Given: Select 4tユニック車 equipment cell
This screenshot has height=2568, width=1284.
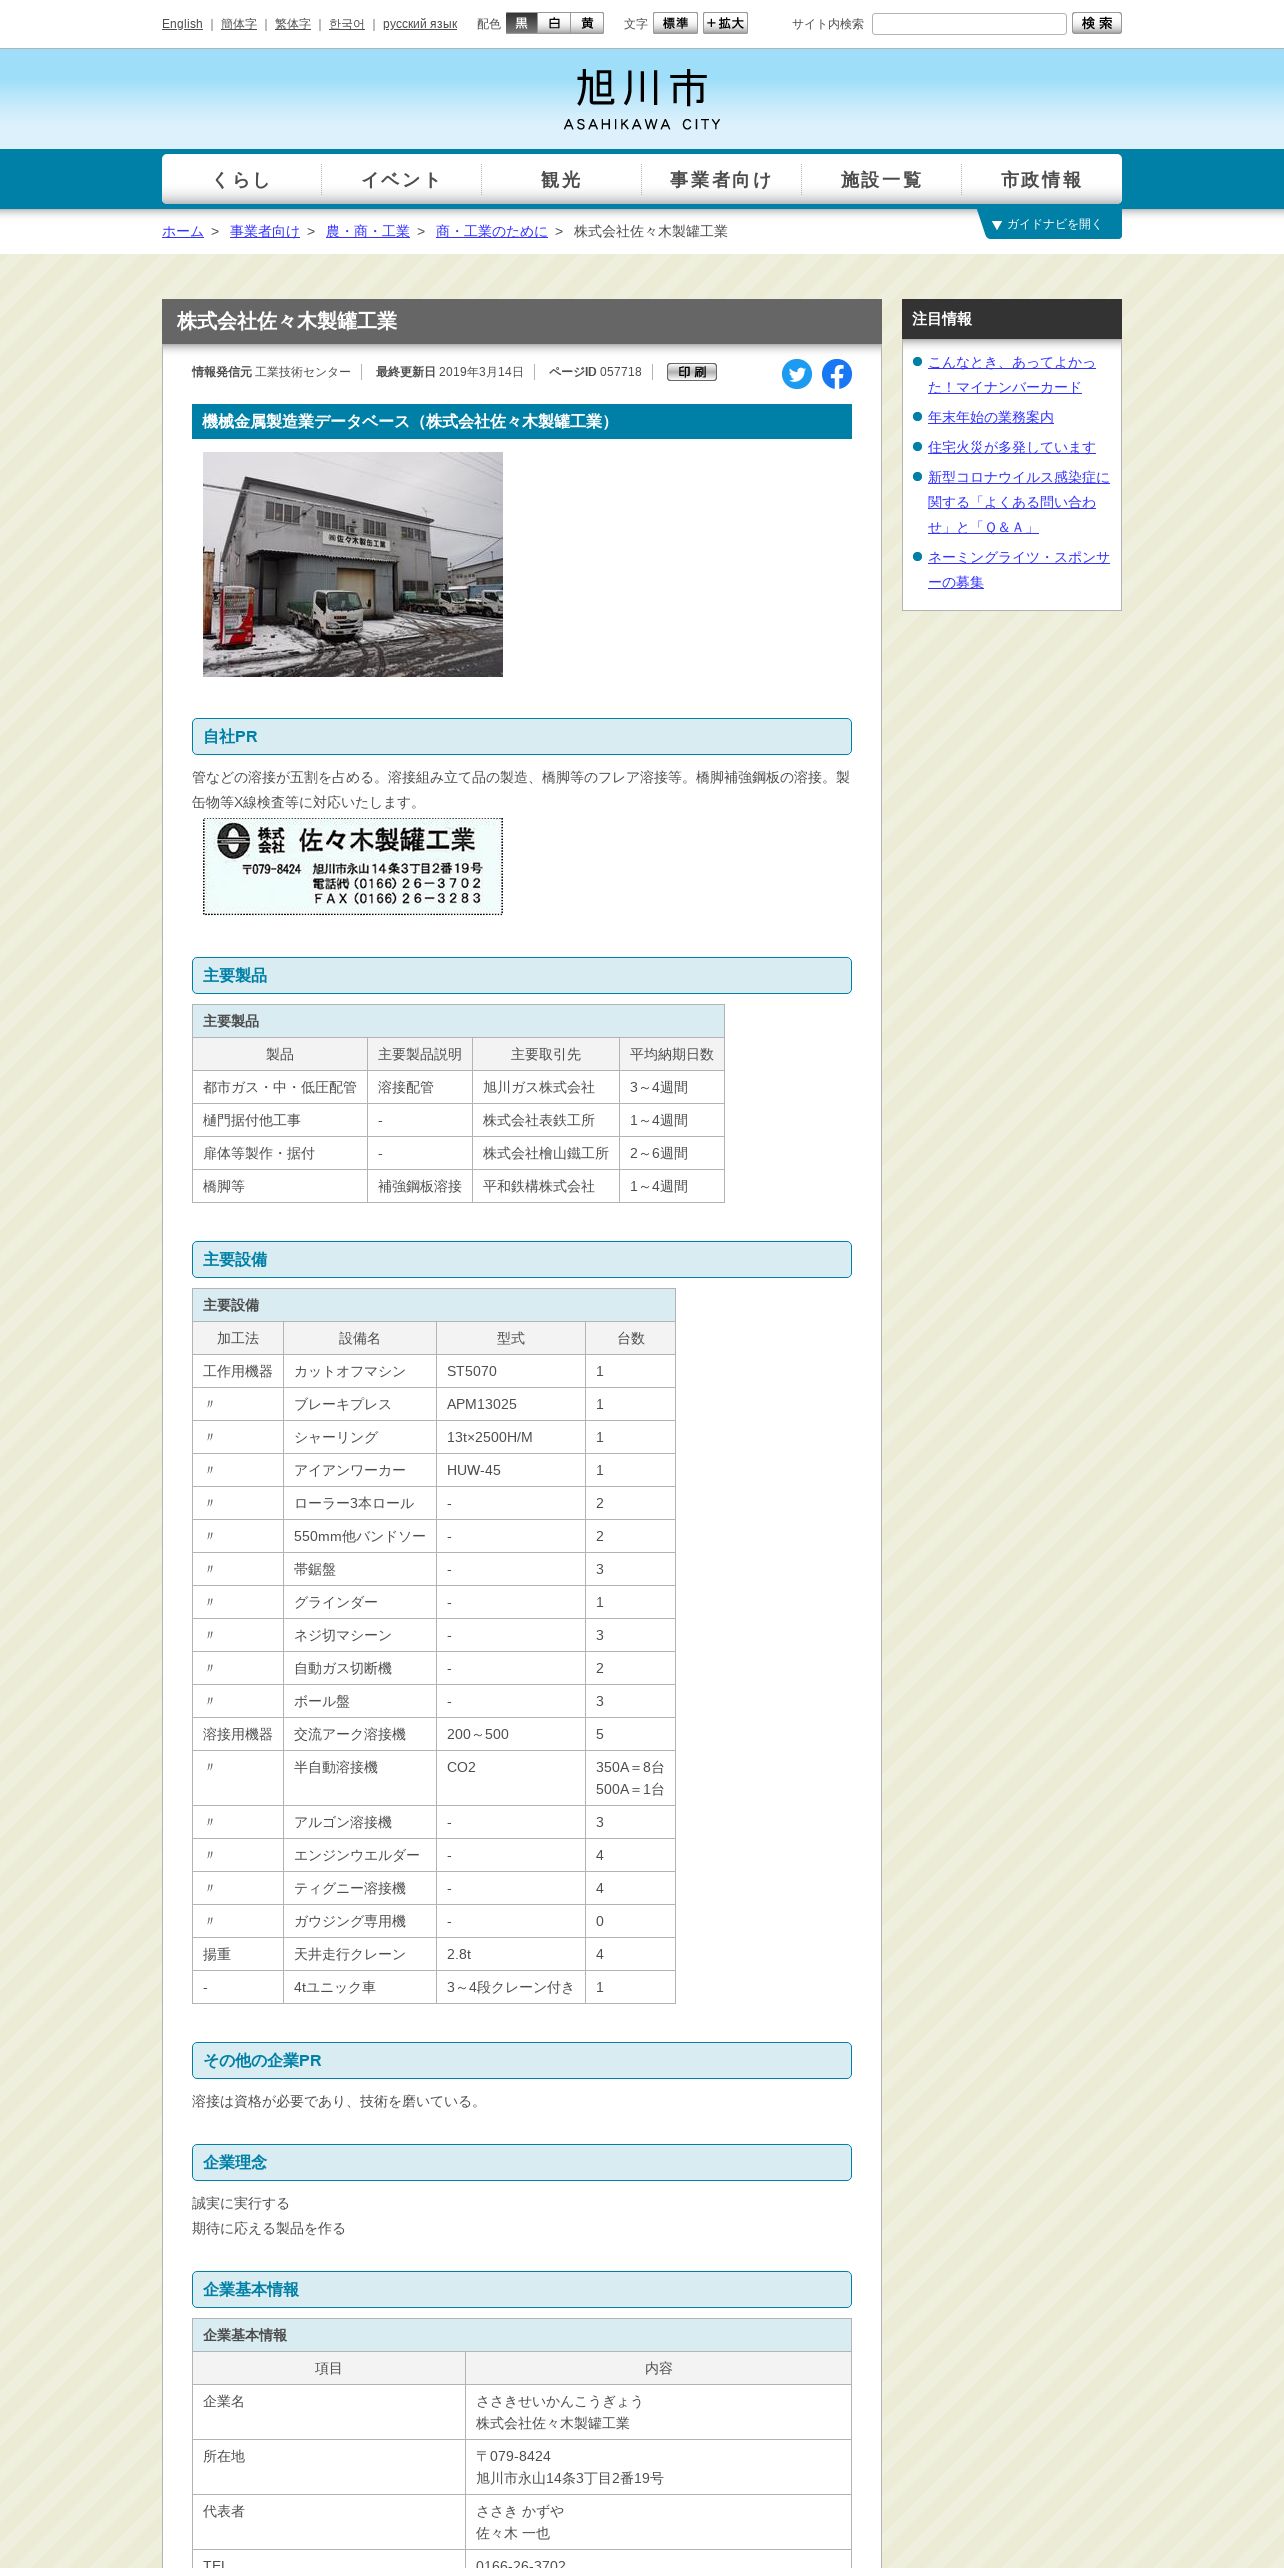Looking at the screenshot, I should tap(360, 1987).
